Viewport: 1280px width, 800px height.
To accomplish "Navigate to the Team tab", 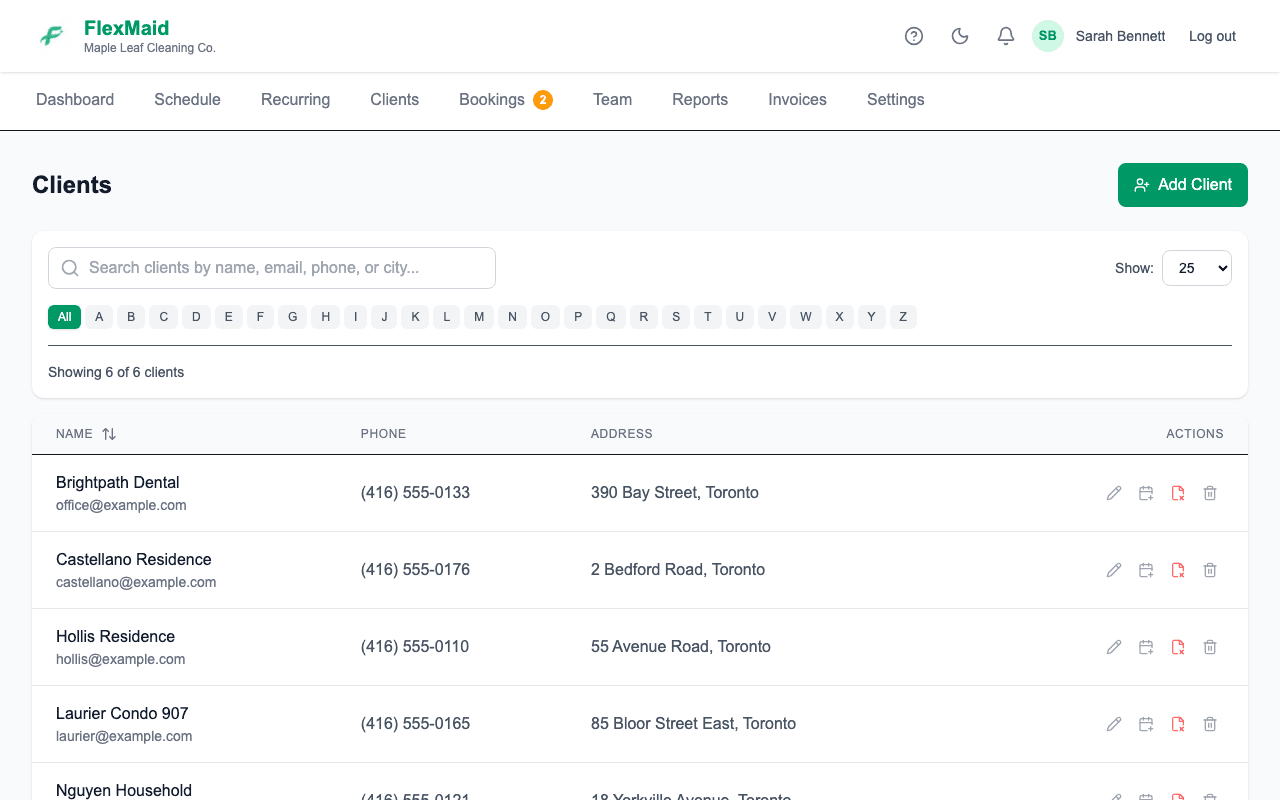I will [612, 100].
